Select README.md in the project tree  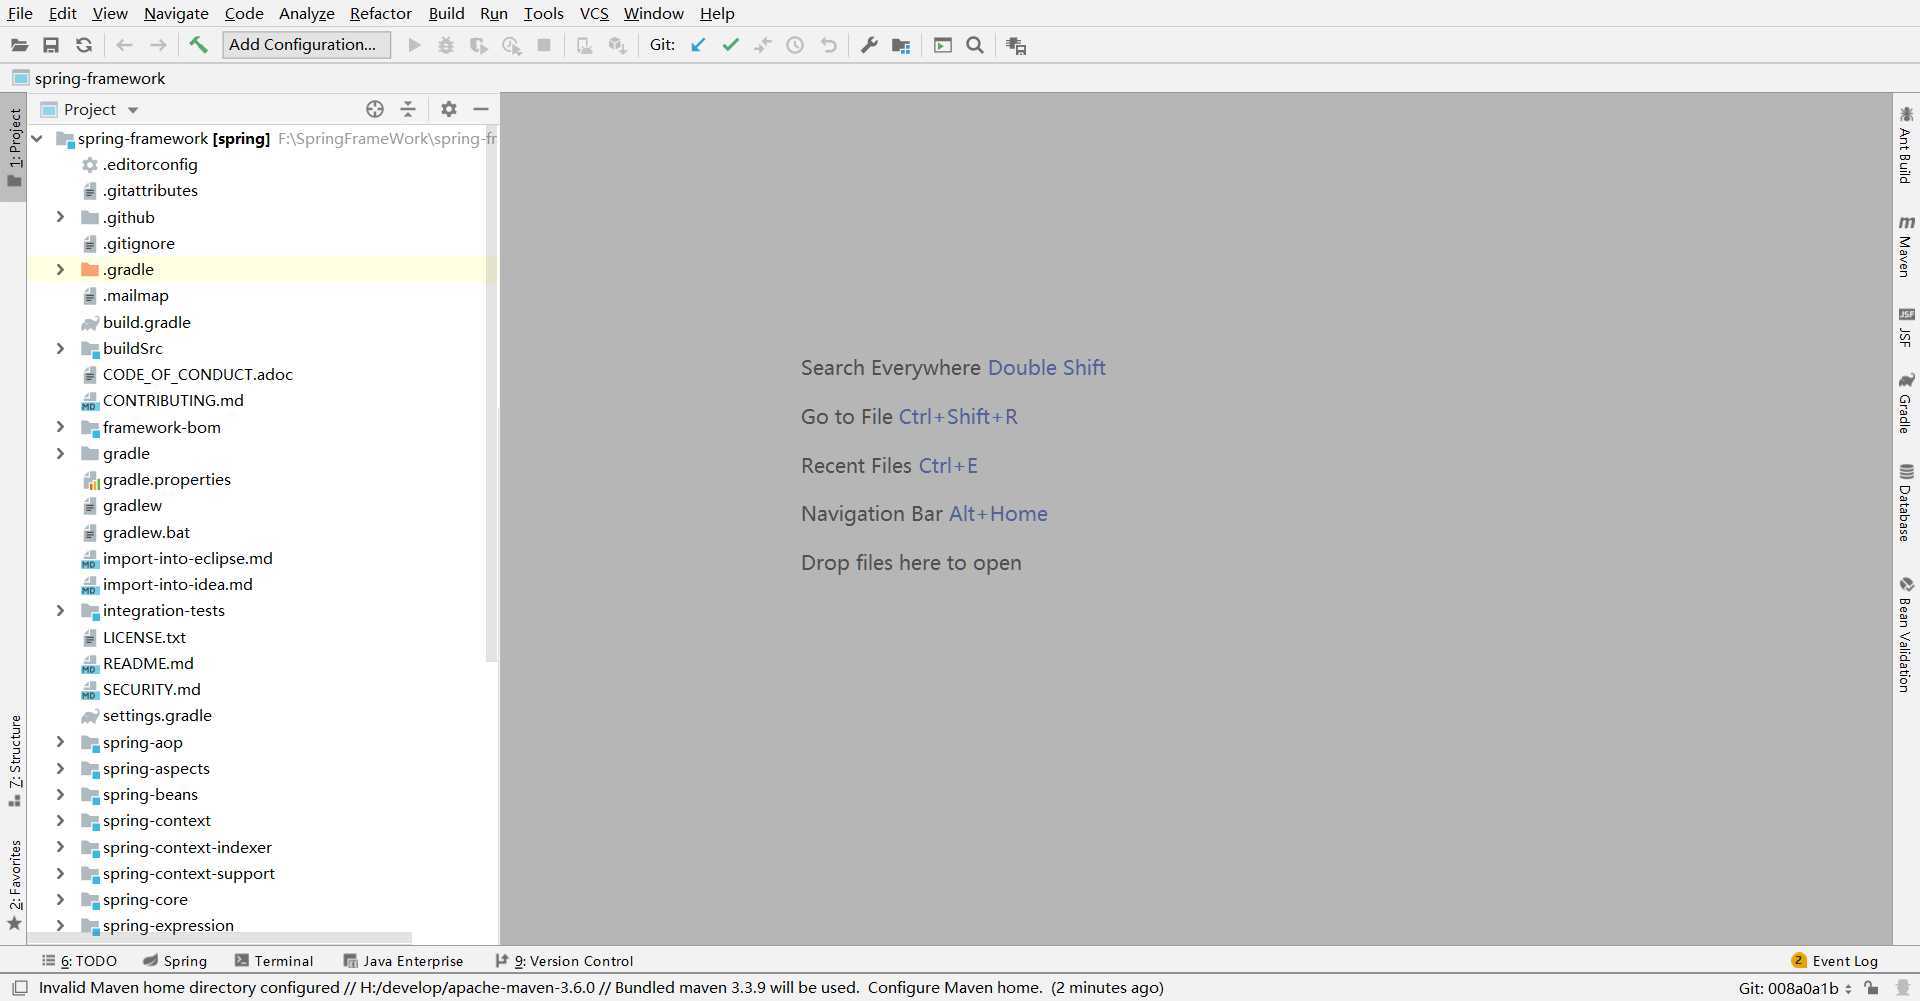[x=148, y=663]
